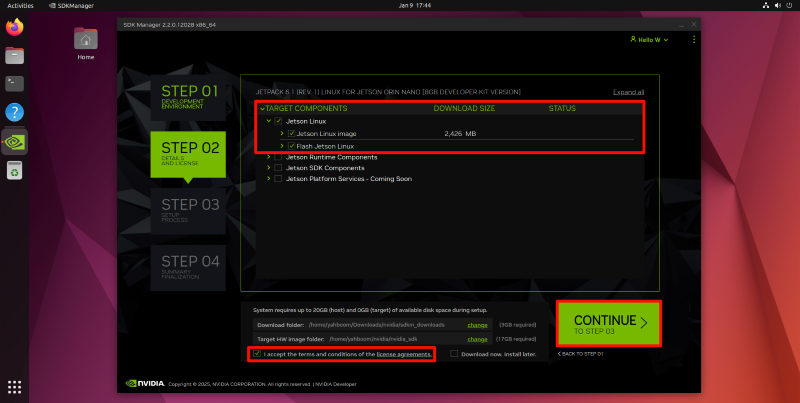The width and height of the screenshot is (800, 403).
Task: Expand the Jetson SDK Components row
Action: pos(268,168)
